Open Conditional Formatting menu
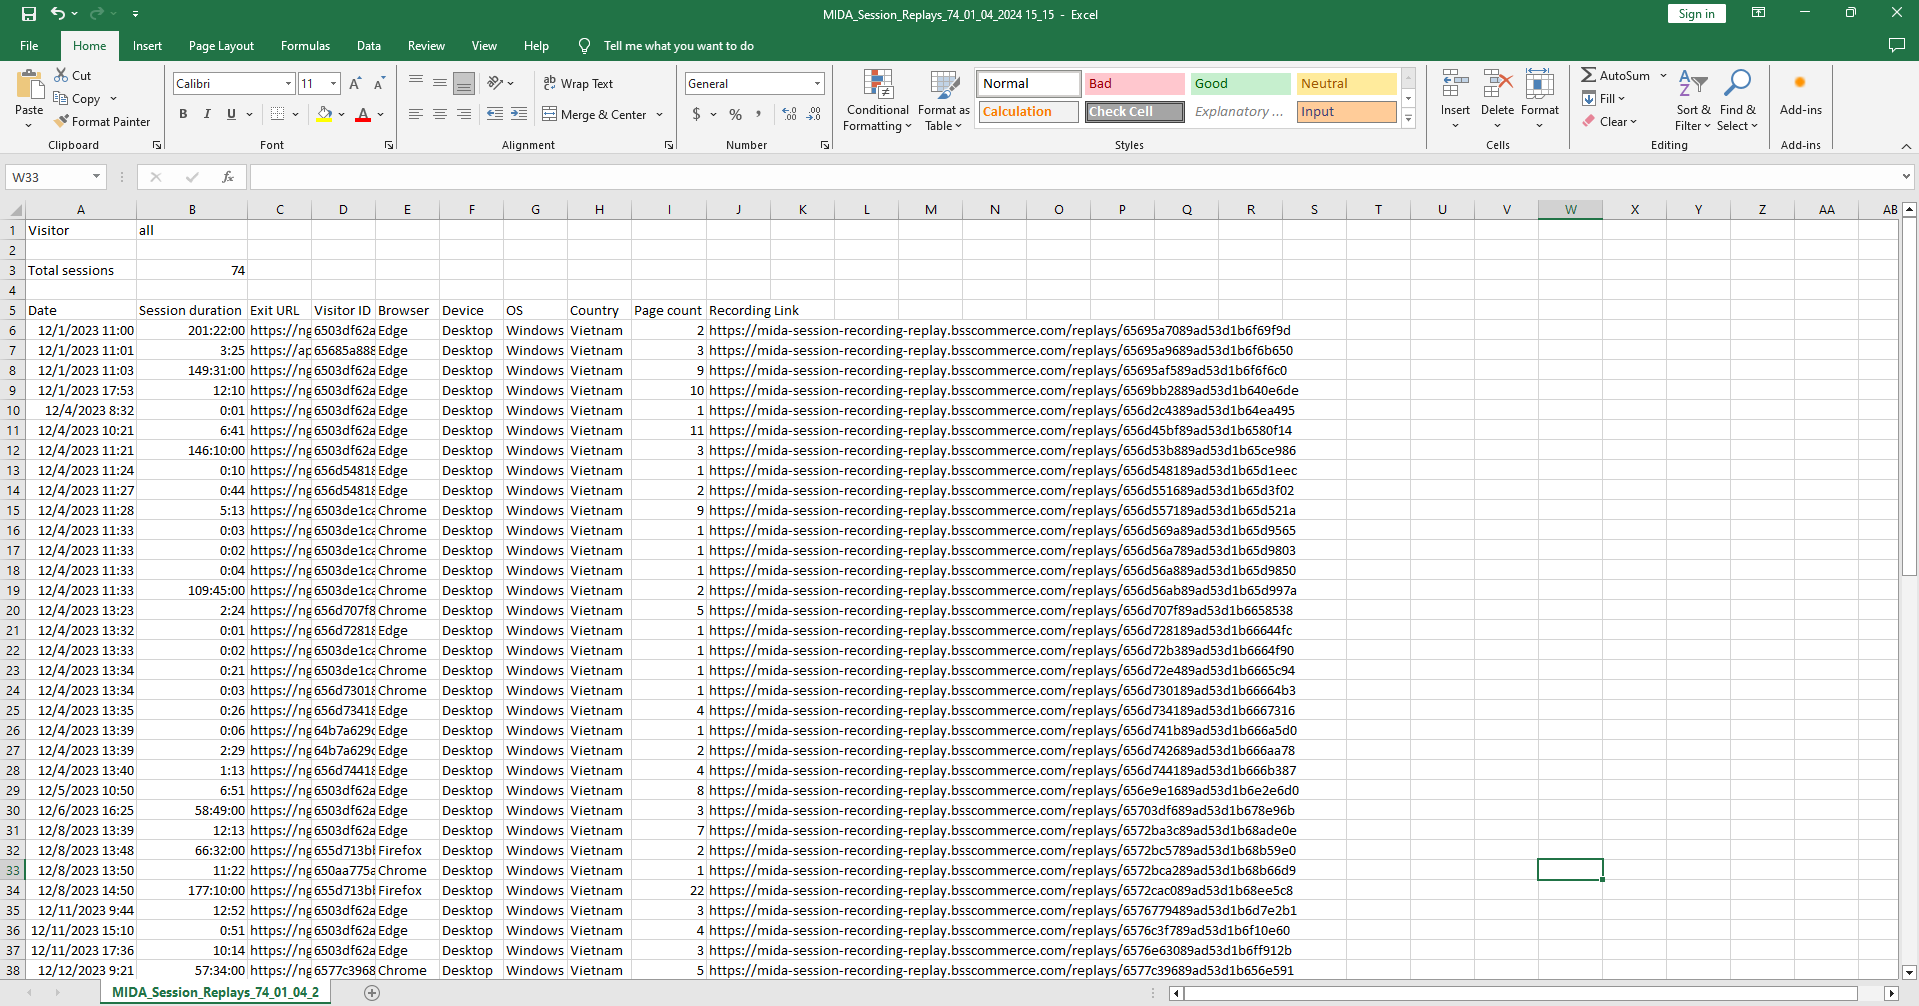Screen dimensions: 1919x1006 (877, 102)
